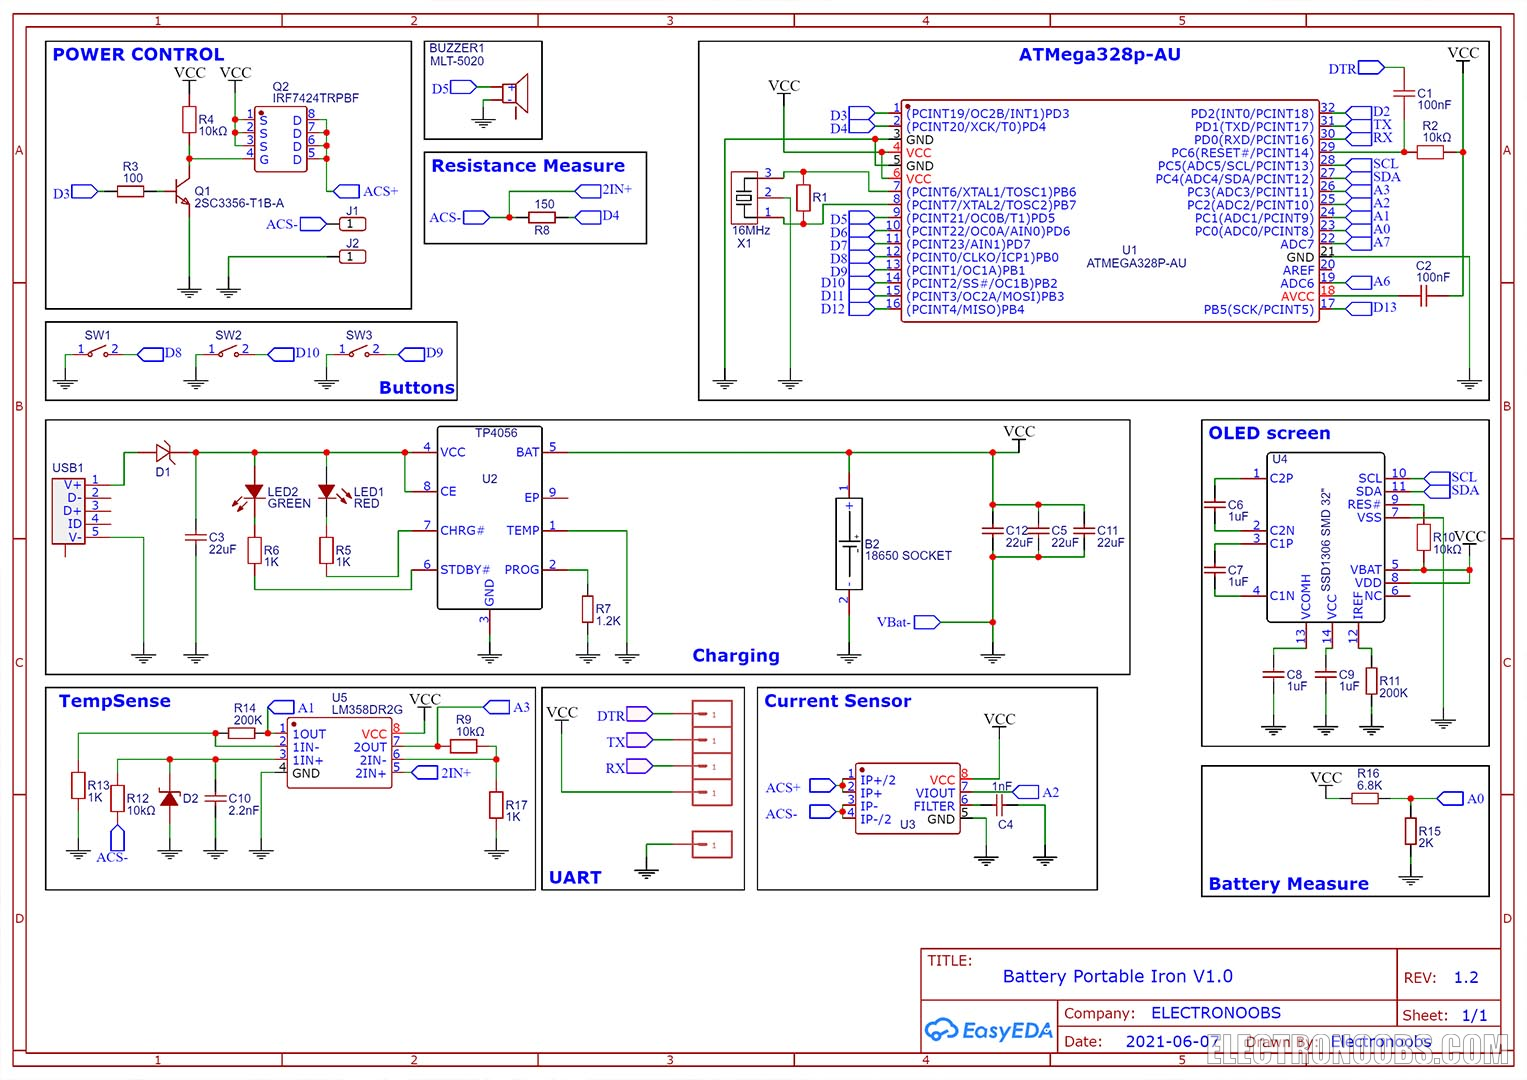Click the "Battery Measure" section label
The width and height of the screenshot is (1527, 1080).
click(x=1288, y=884)
